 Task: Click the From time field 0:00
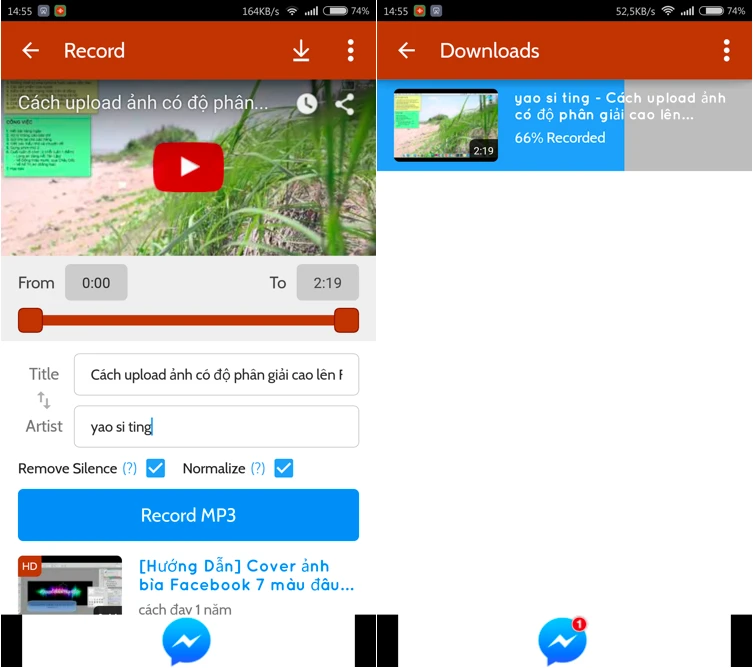pos(96,283)
